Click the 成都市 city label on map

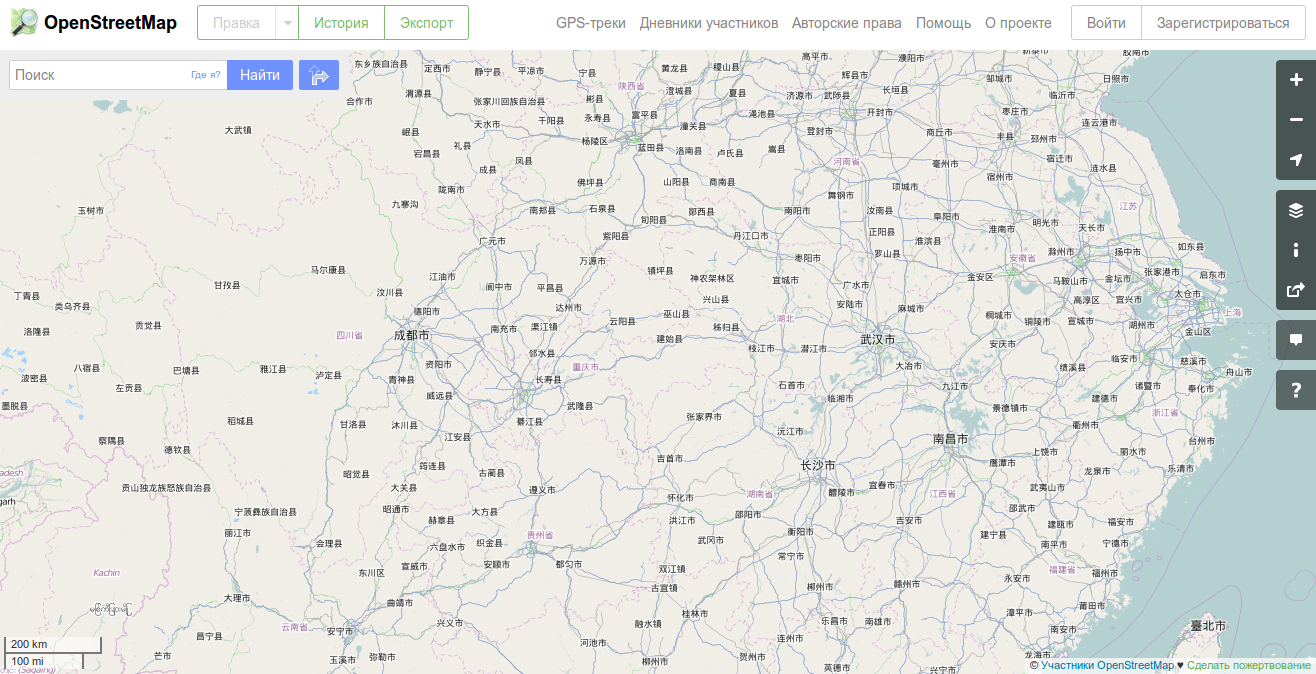click(411, 336)
